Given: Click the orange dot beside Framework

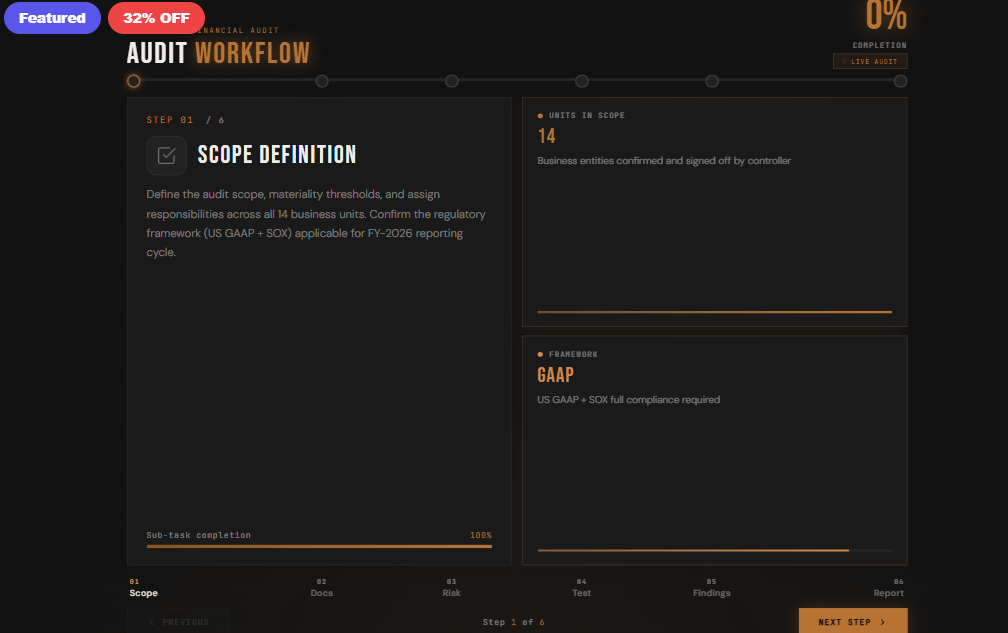Looking at the screenshot, I should (x=541, y=353).
